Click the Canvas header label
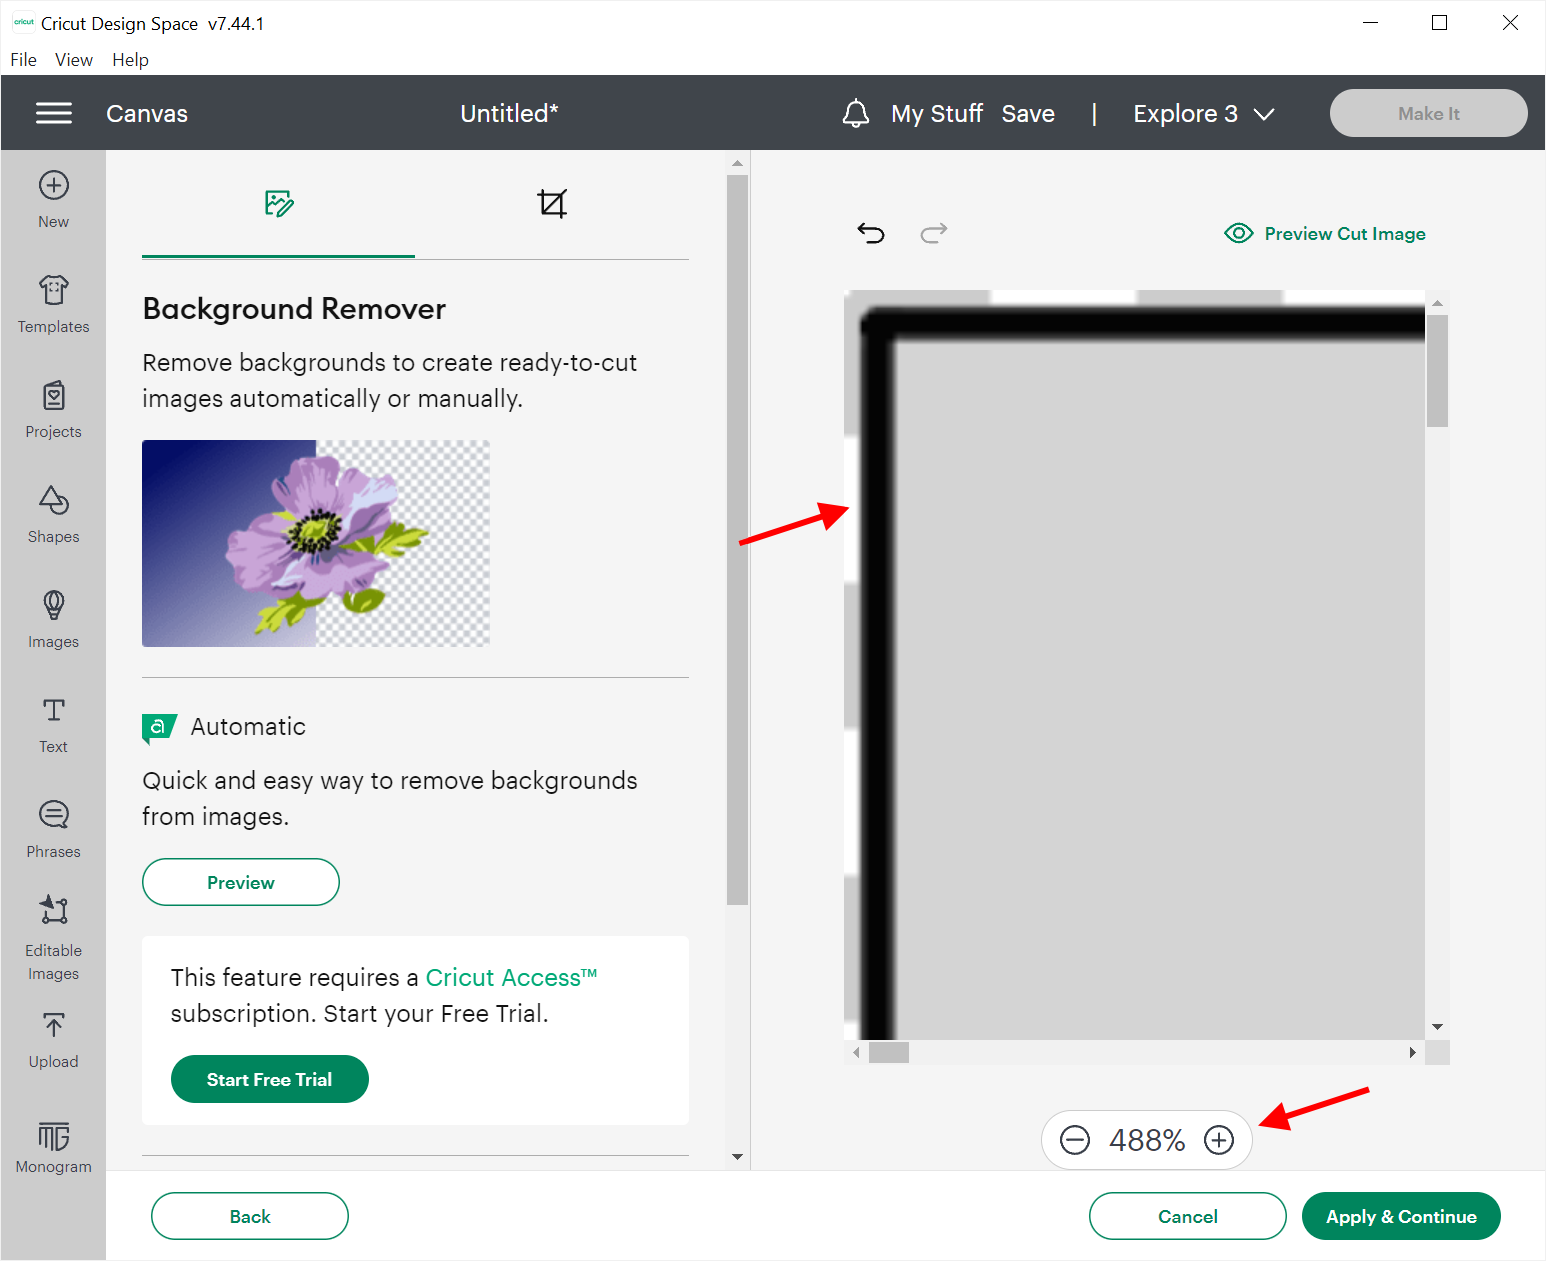1546x1261 pixels. [x=147, y=113]
